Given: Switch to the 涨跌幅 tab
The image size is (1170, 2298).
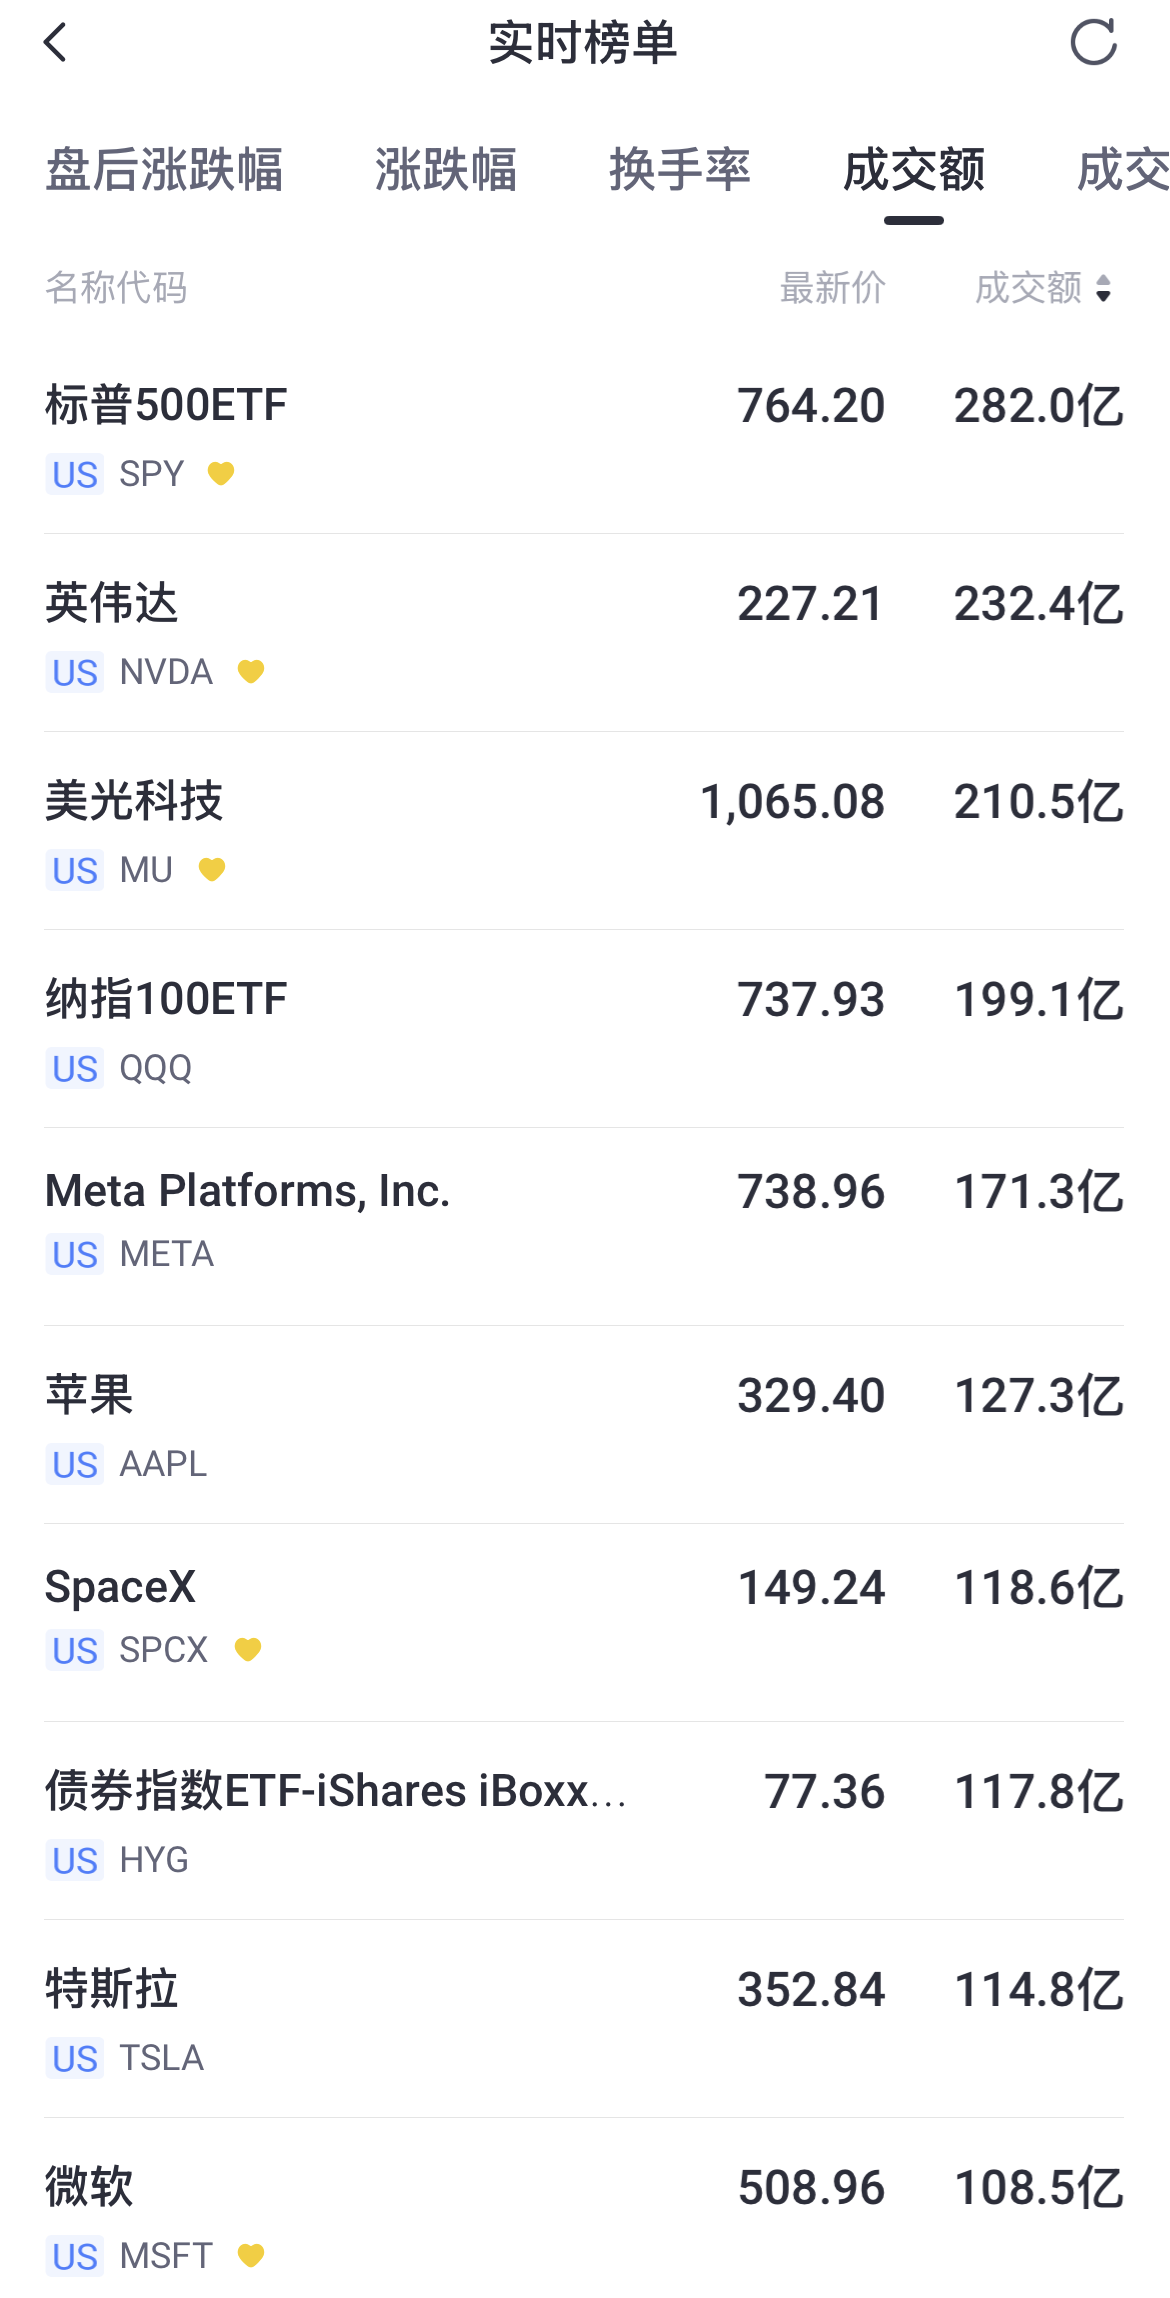Looking at the screenshot, I should point(446,169).
